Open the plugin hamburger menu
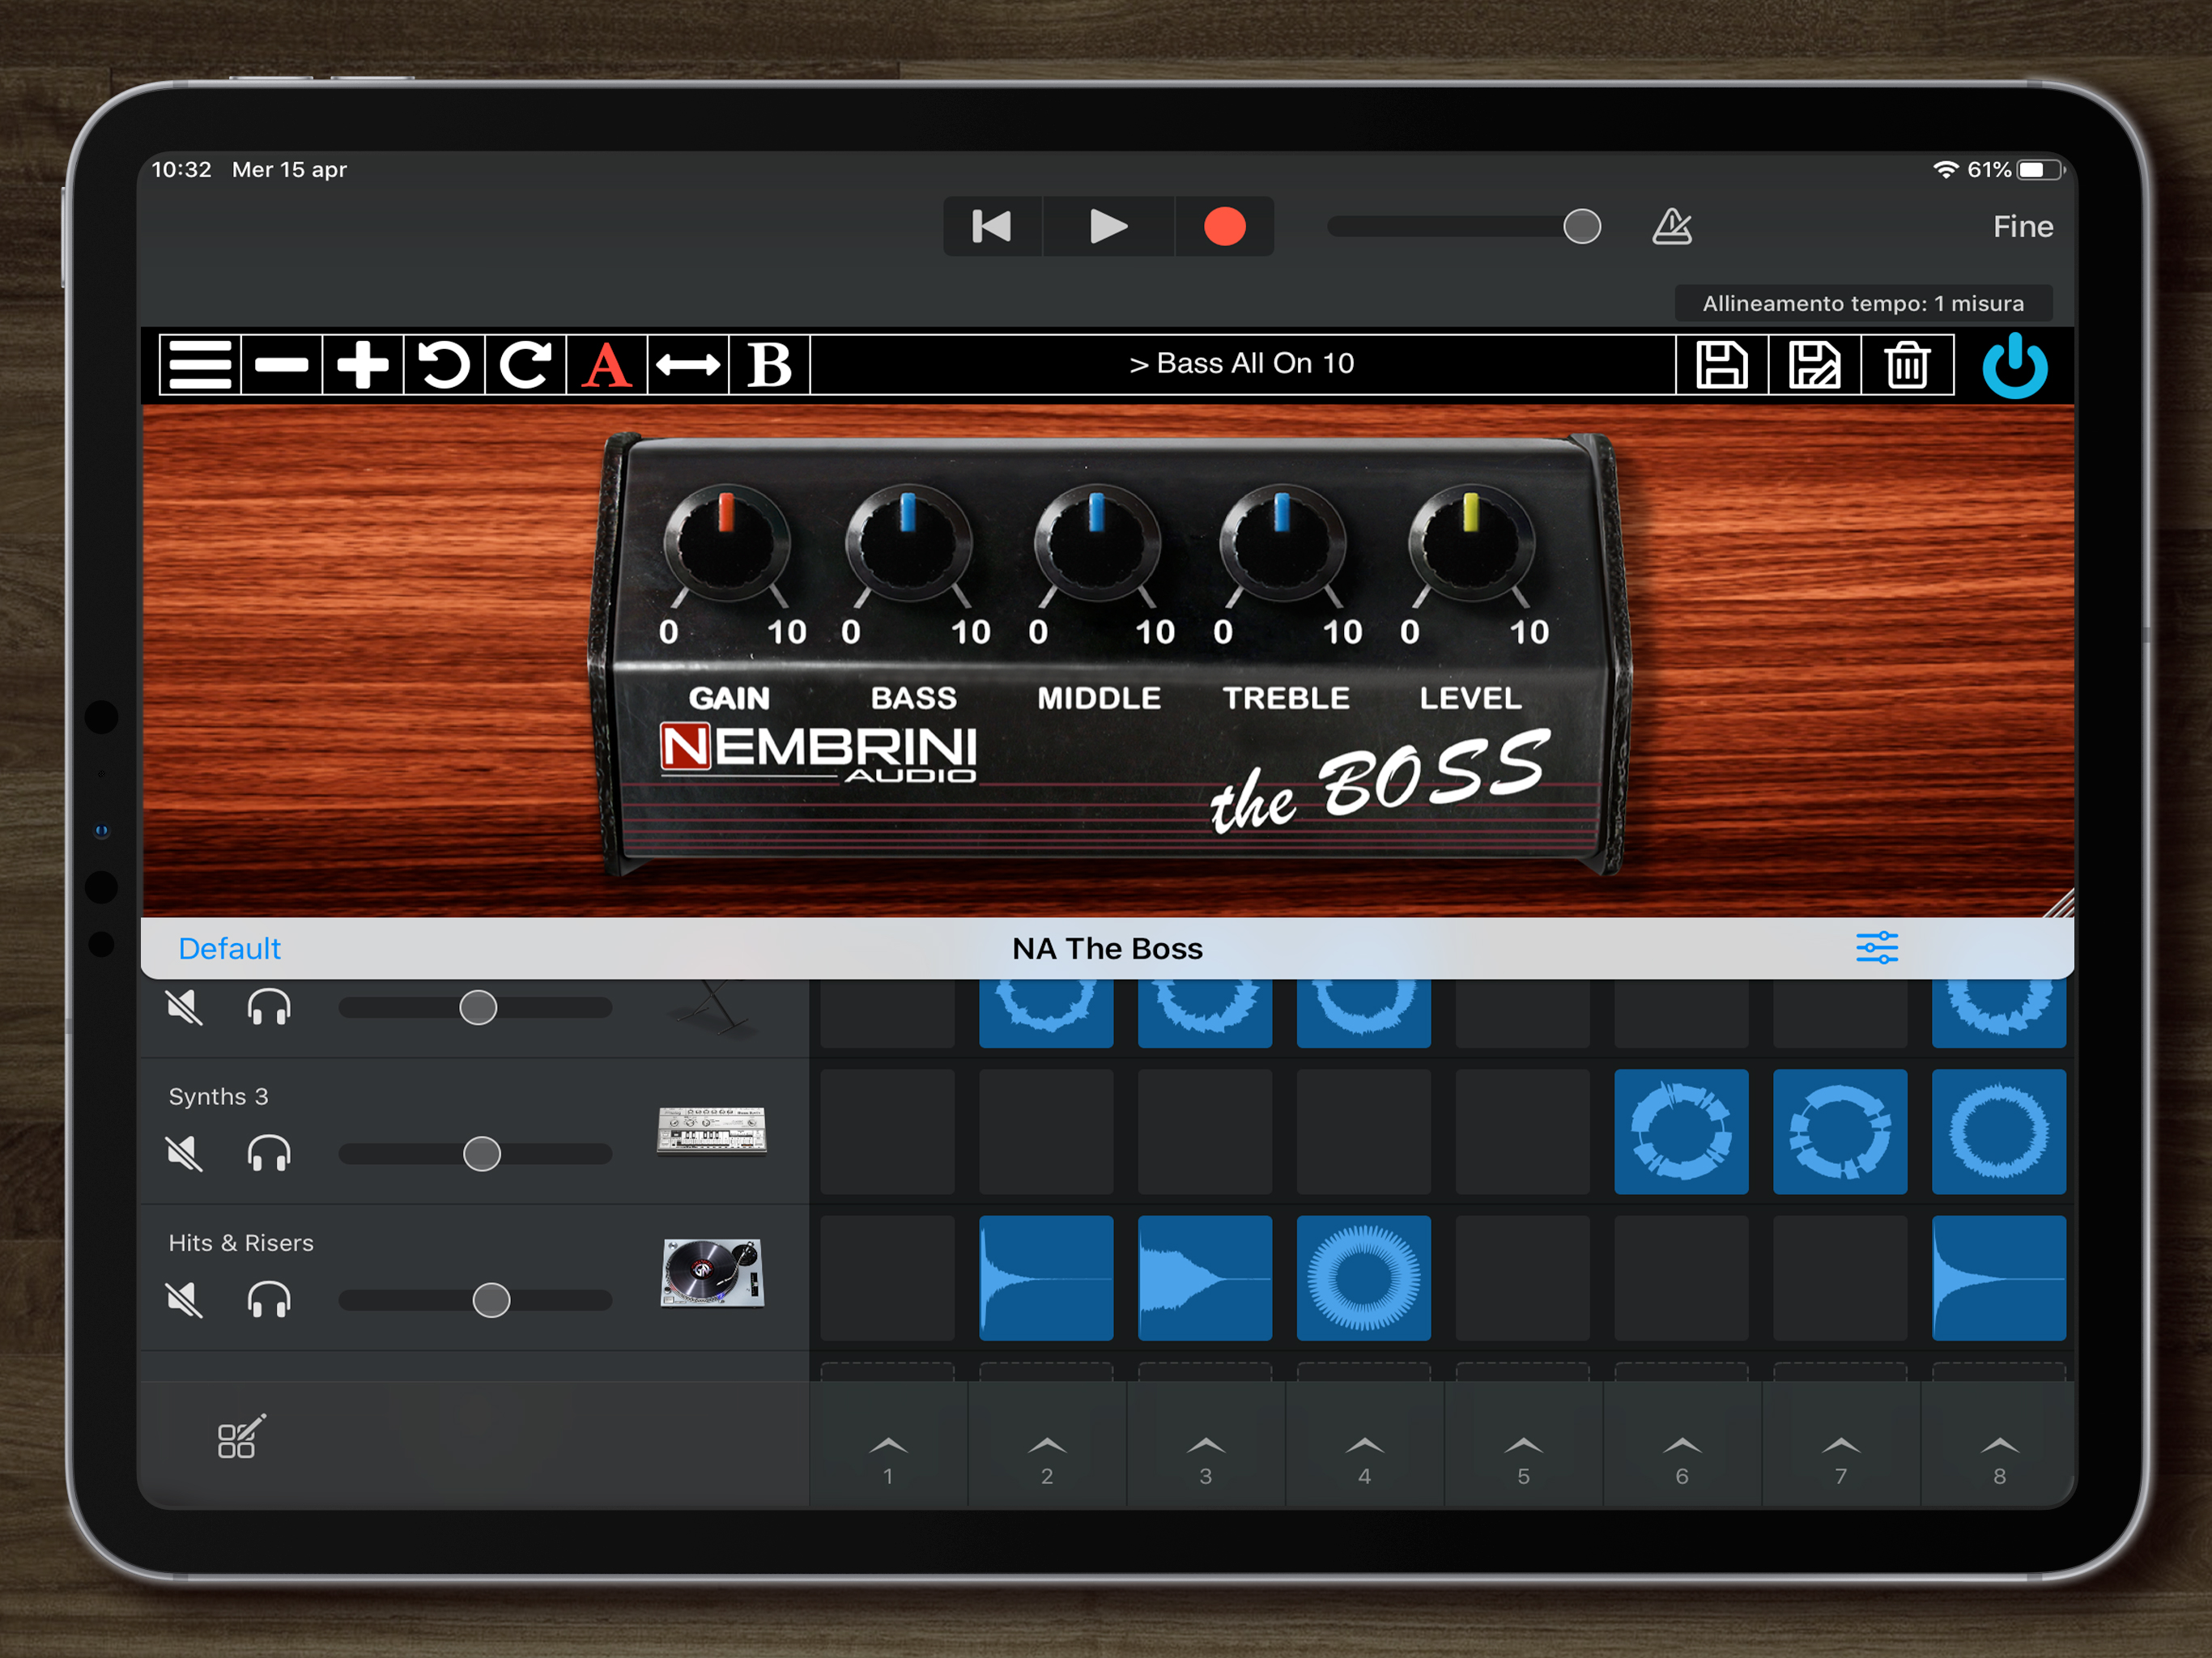This screenshot has height=1658, width=2212. coord(200,364)
